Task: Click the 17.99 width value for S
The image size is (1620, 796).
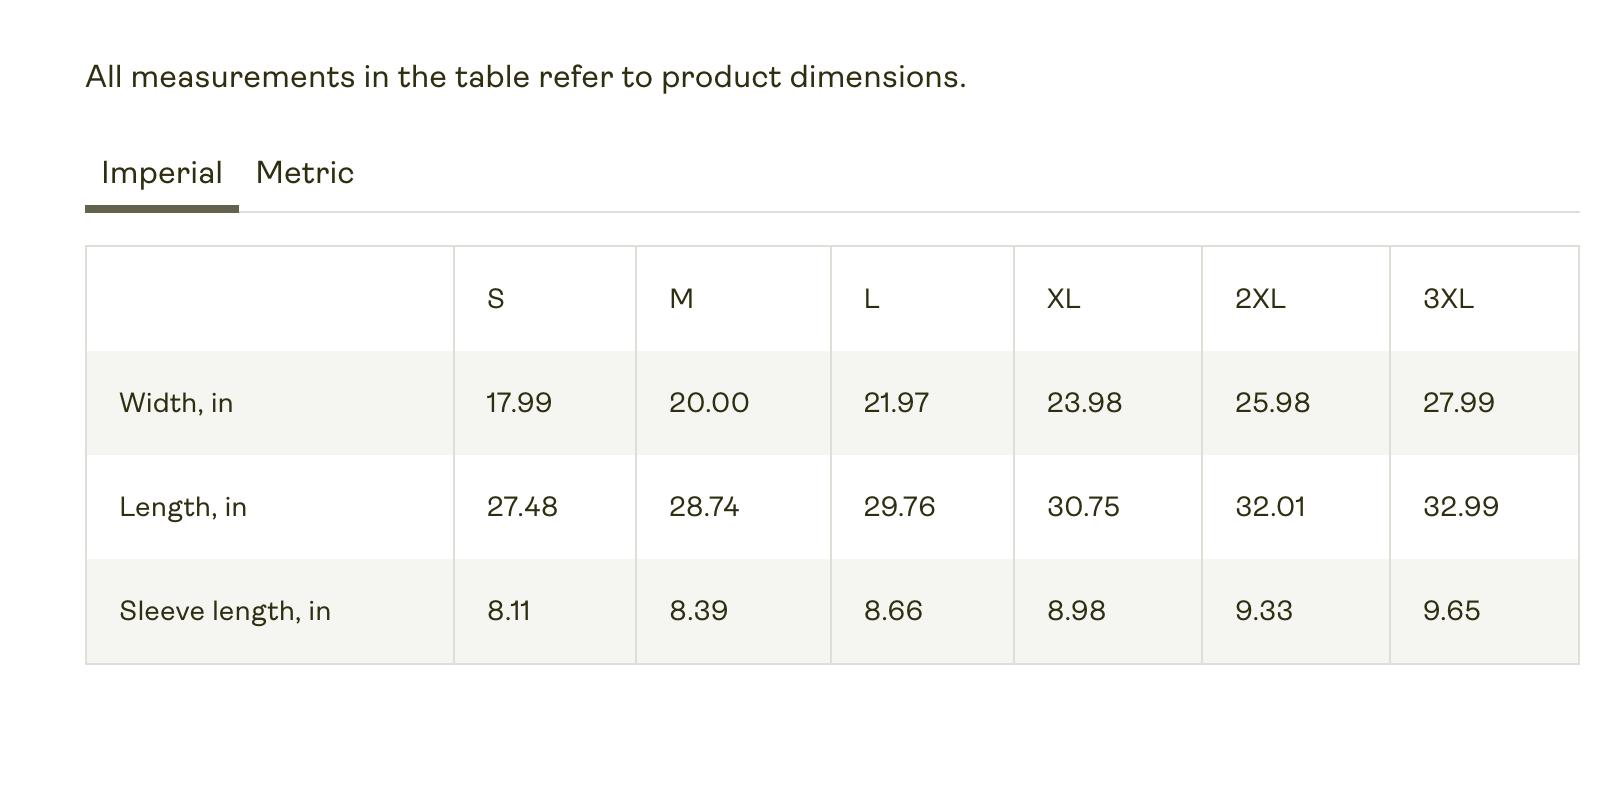Action: 519,403
